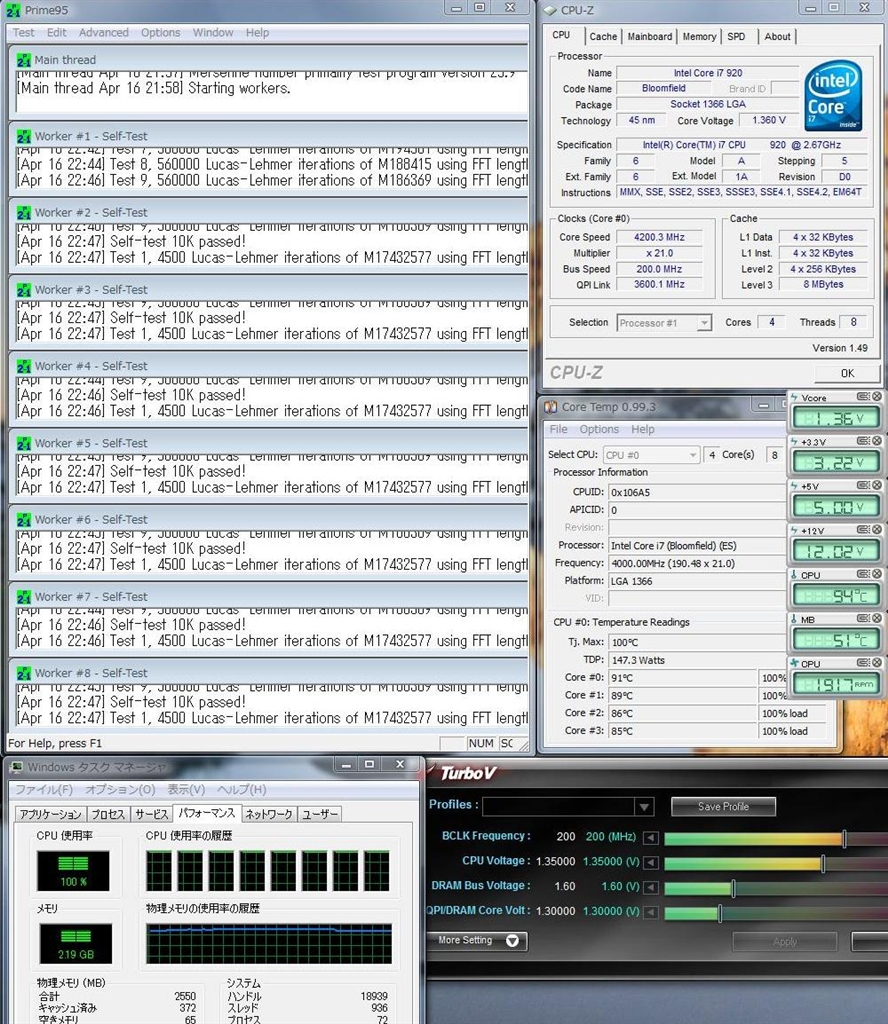Screen dimensions: 888x1024
Task: Open settings of the CPU temperature gadget
Action: pyautogui.click(x=863, y=574)
